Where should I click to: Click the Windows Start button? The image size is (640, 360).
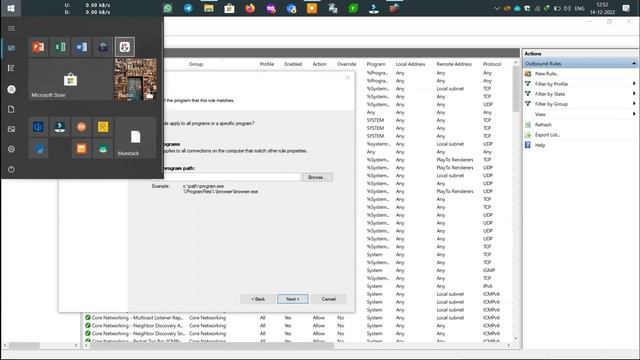click(x=11, y=8)
